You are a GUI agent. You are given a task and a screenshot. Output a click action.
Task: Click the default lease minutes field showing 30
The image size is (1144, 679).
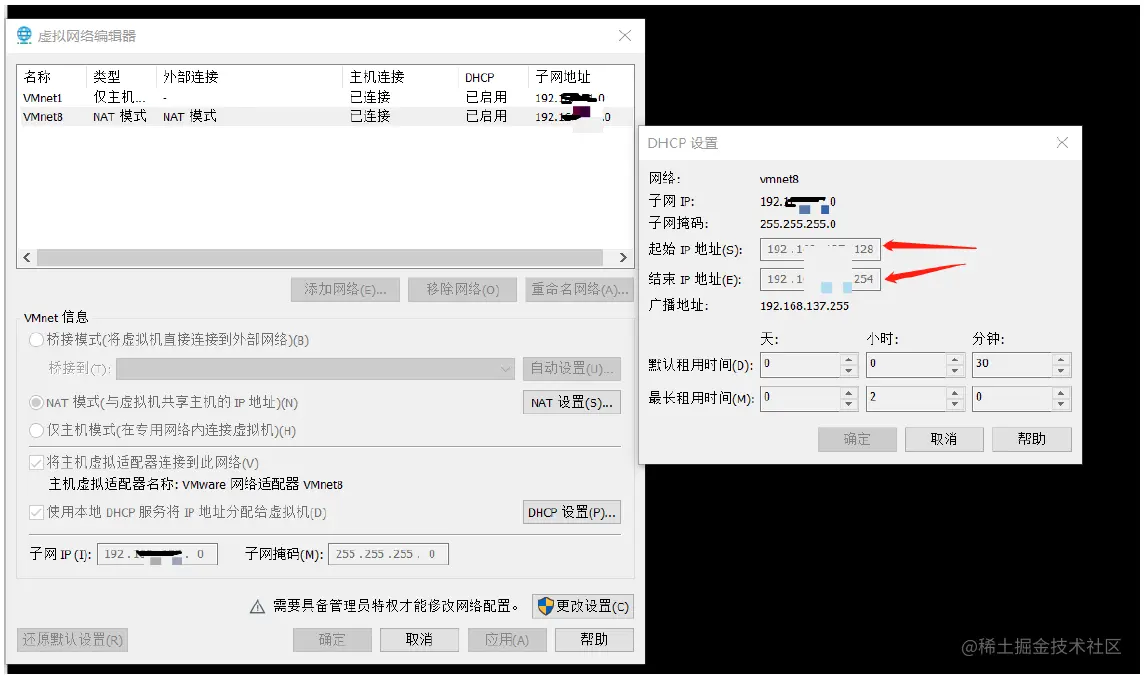pyautogui.click(x=1012, y=365)
